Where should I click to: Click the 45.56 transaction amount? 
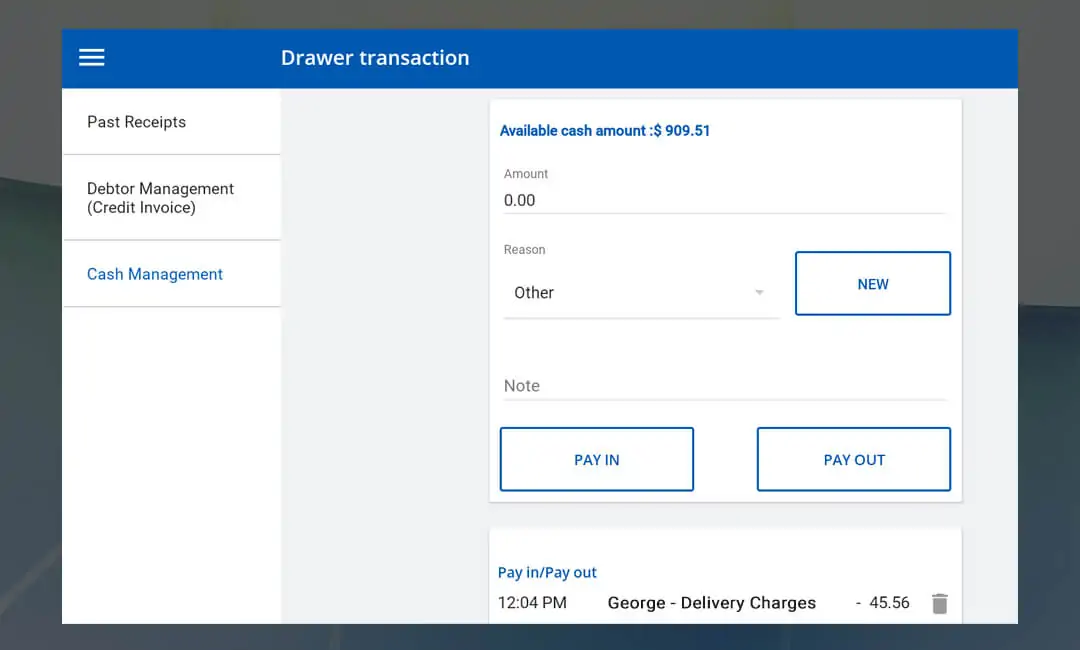point(889,603)
